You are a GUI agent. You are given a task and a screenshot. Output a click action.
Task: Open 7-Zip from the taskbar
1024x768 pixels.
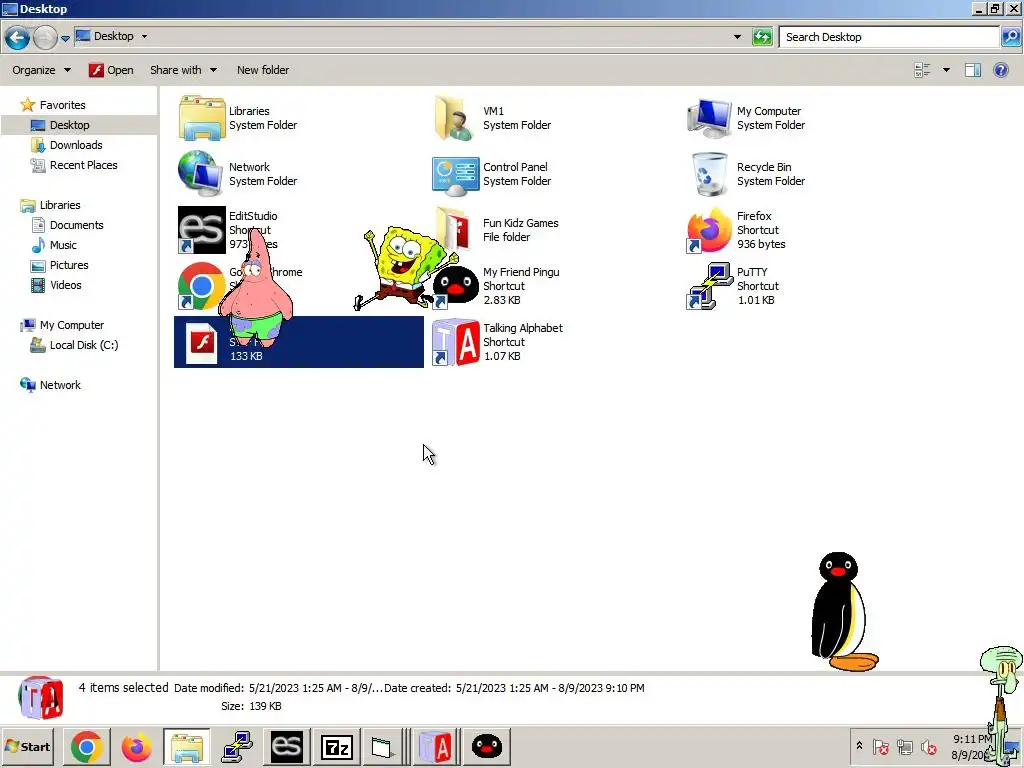(x=336, y=747)
